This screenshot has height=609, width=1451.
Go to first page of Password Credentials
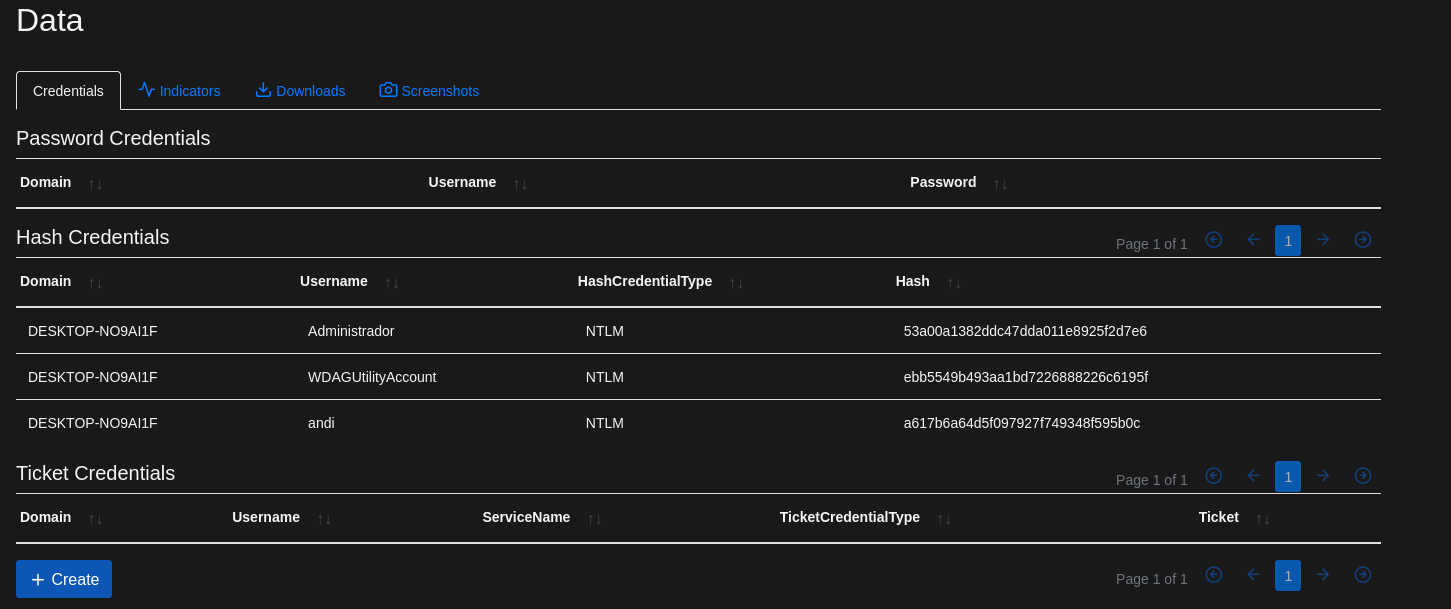coord(1214,240)
